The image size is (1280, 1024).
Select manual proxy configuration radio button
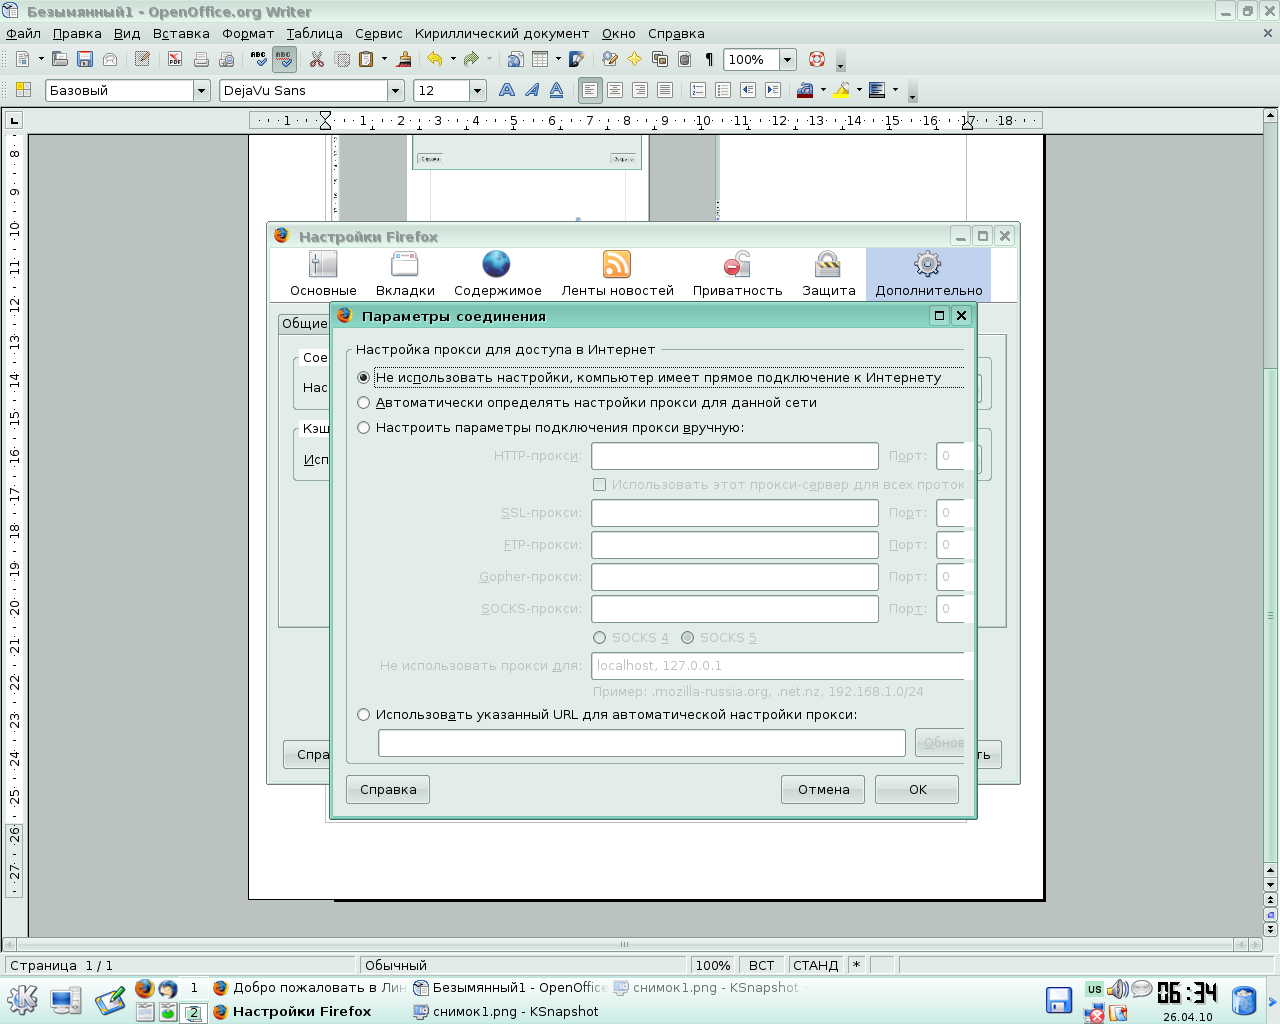point(364,428)
